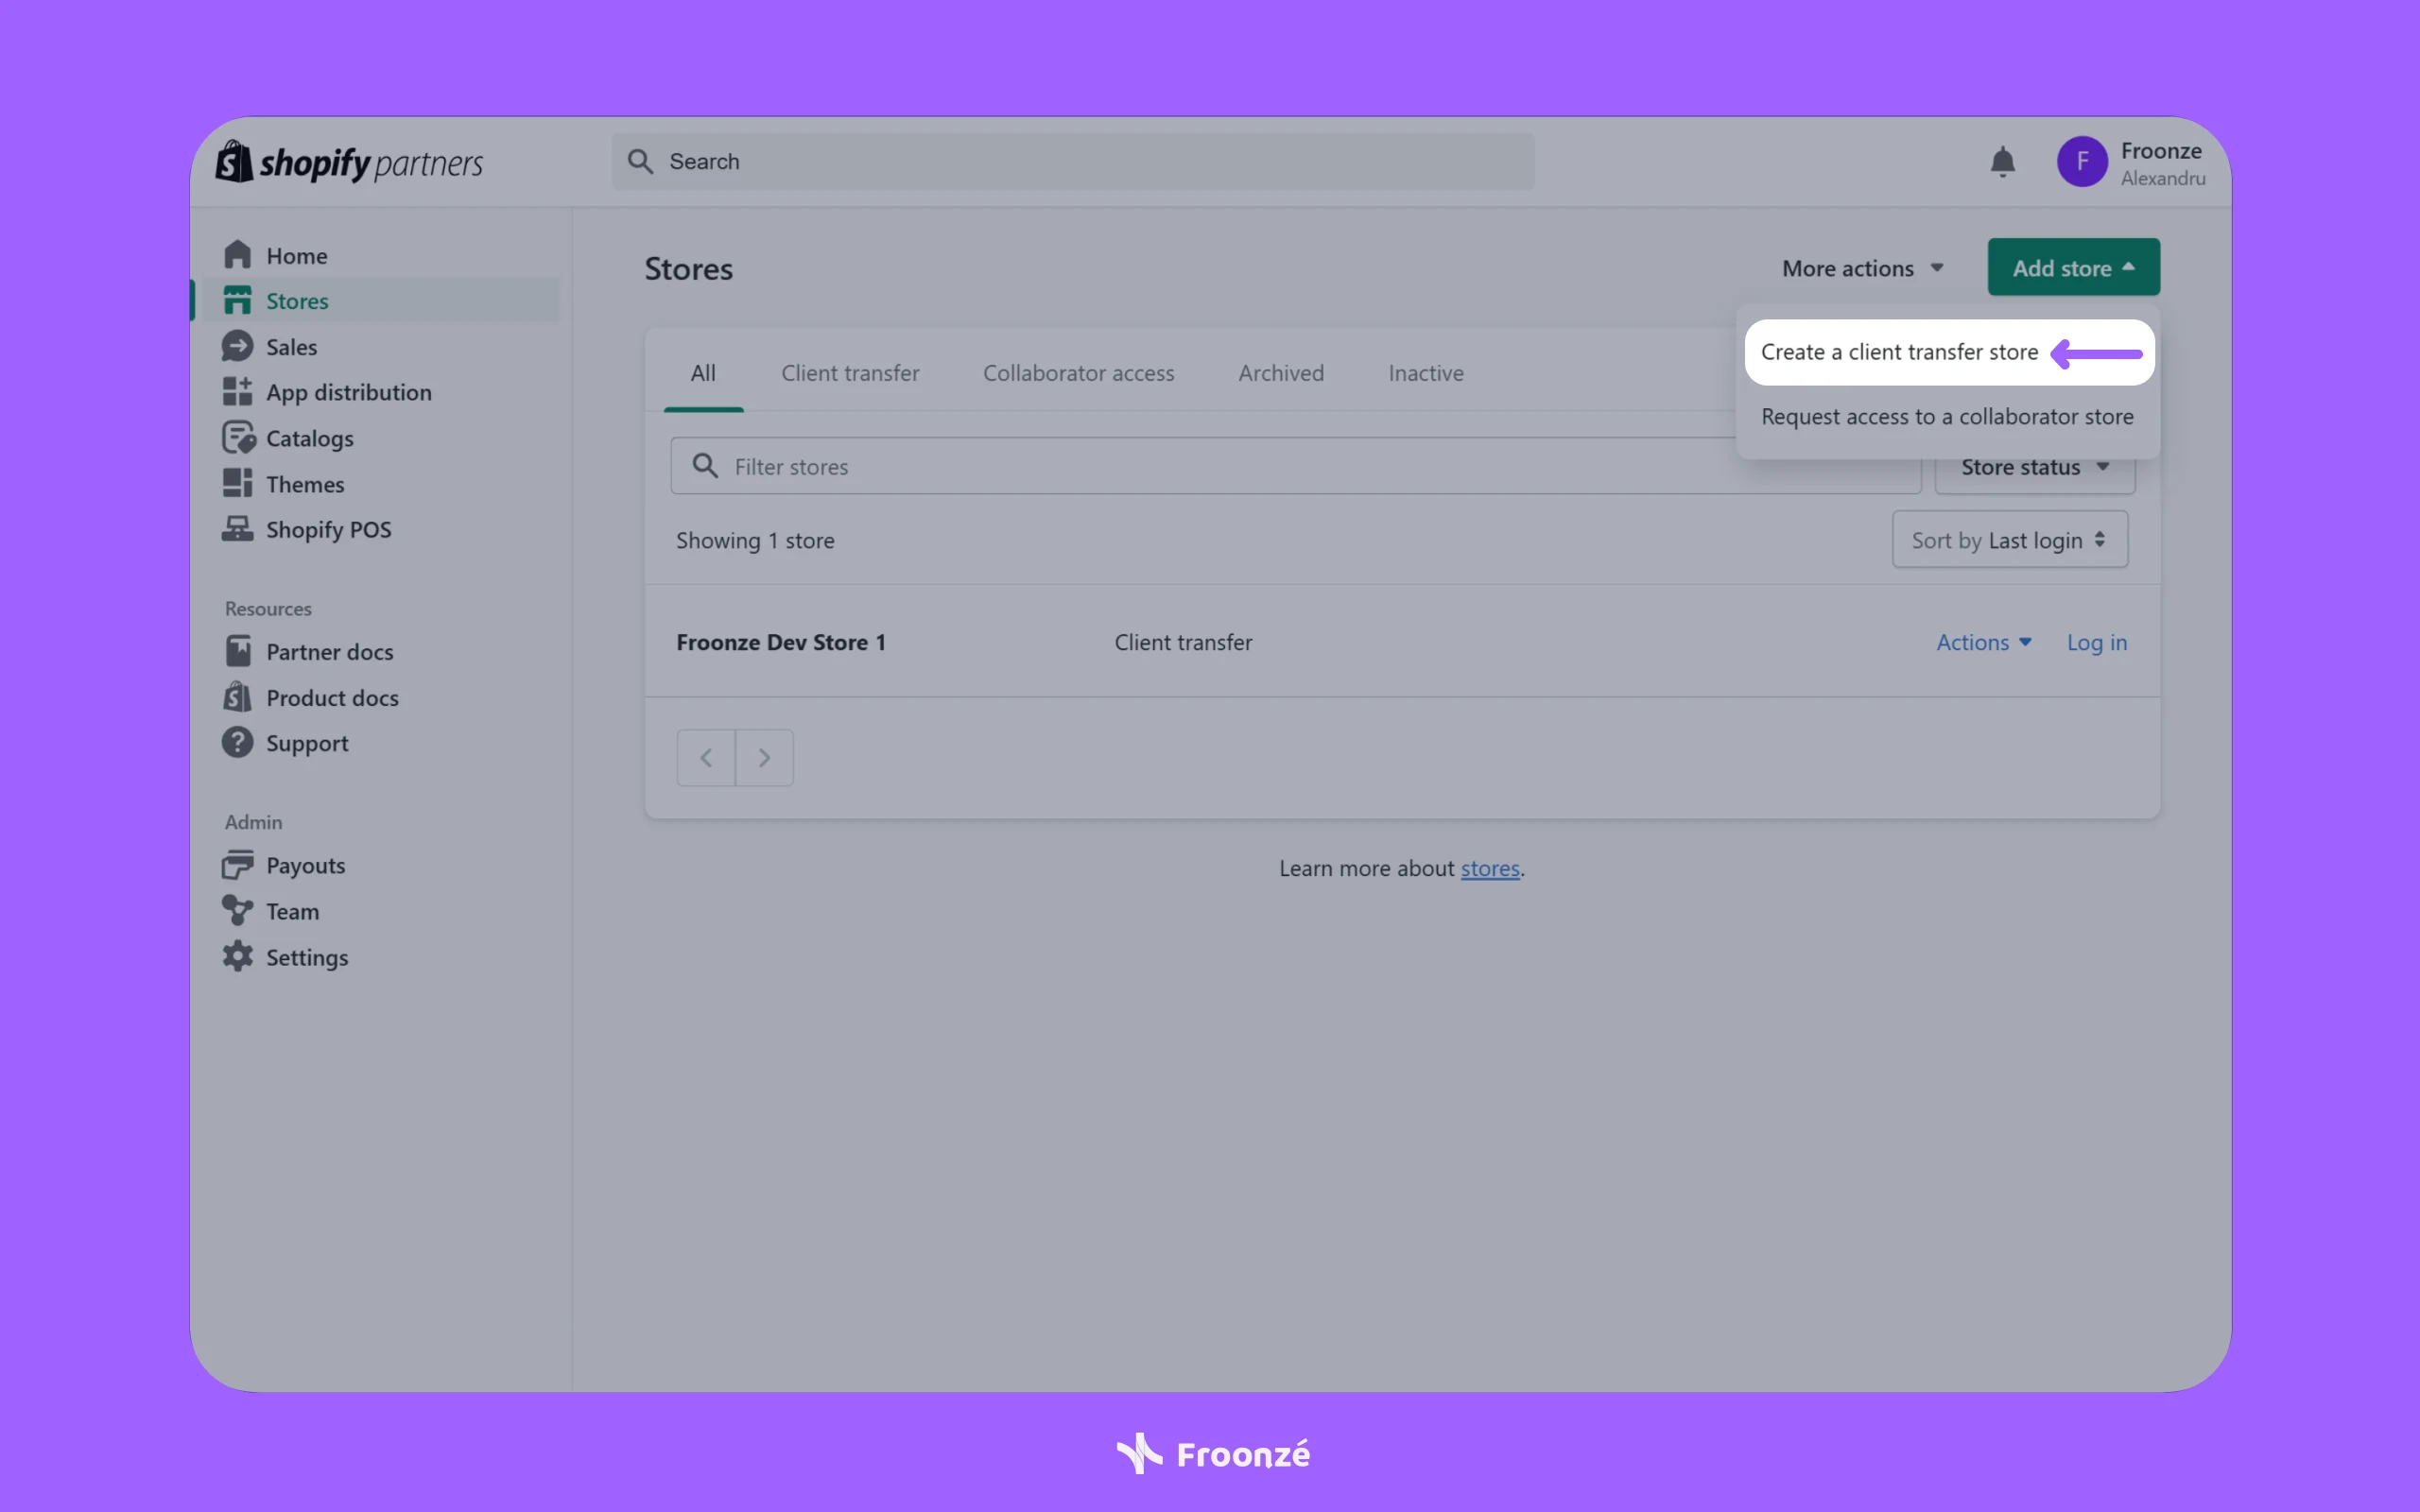Viewport: 2420px width, 1512px height.
Task: Click the Add store button
Action: [2072, 267]
